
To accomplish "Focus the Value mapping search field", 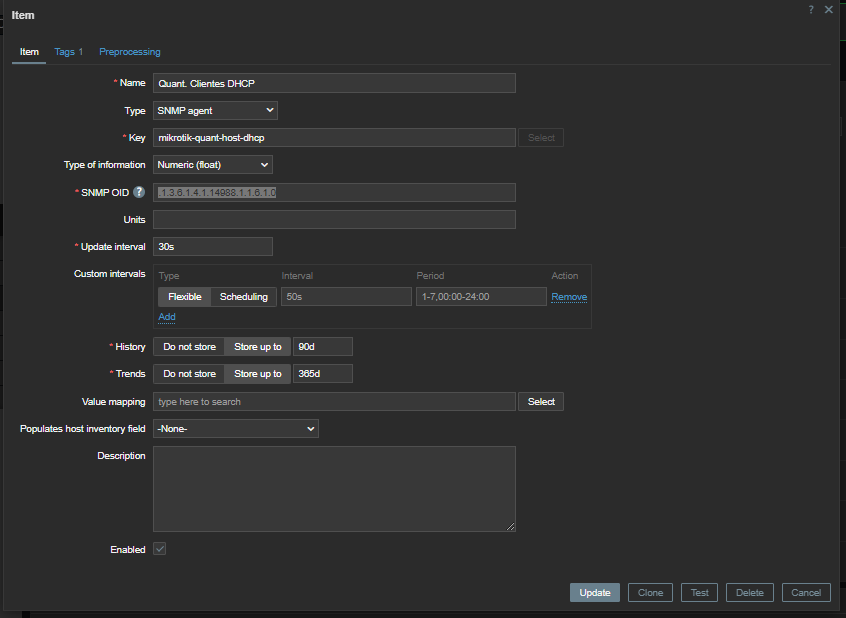I will coord(334,402).
